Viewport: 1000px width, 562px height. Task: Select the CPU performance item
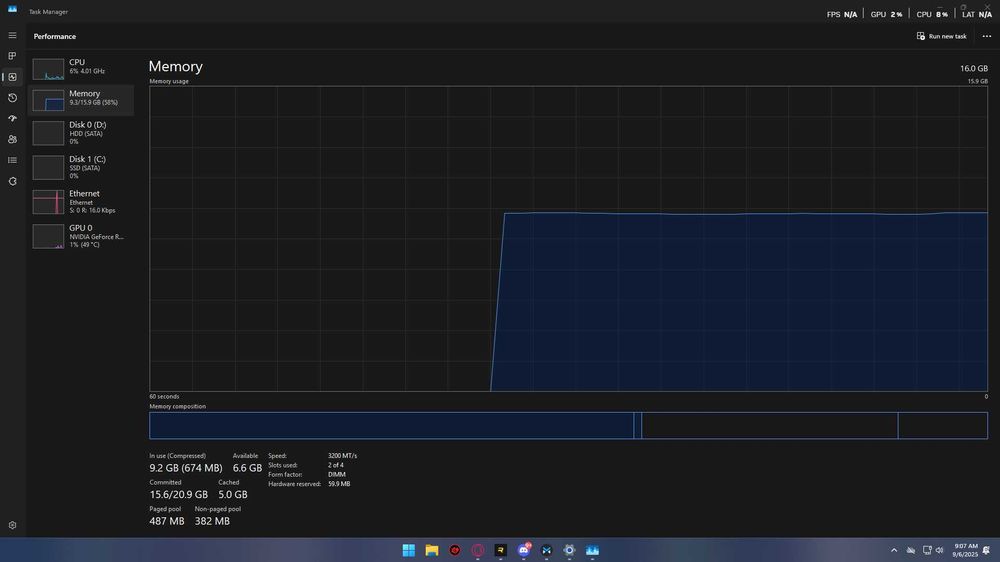coord(81,68)
